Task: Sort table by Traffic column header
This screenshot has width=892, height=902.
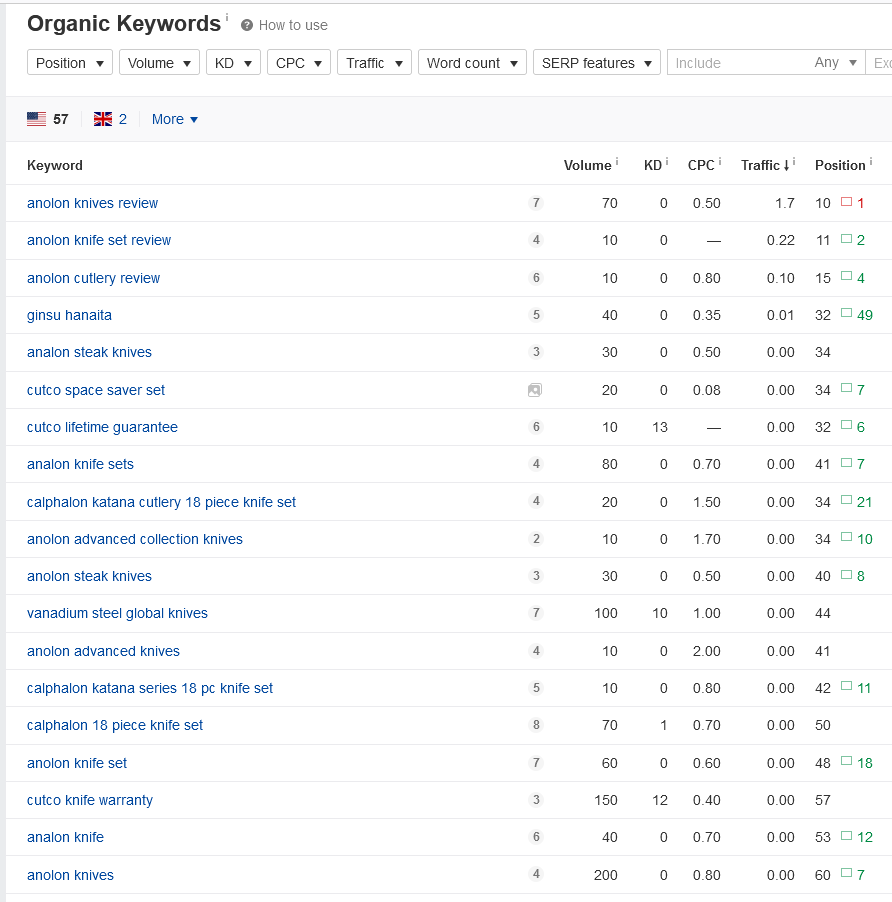Action: tap(765, 165)
